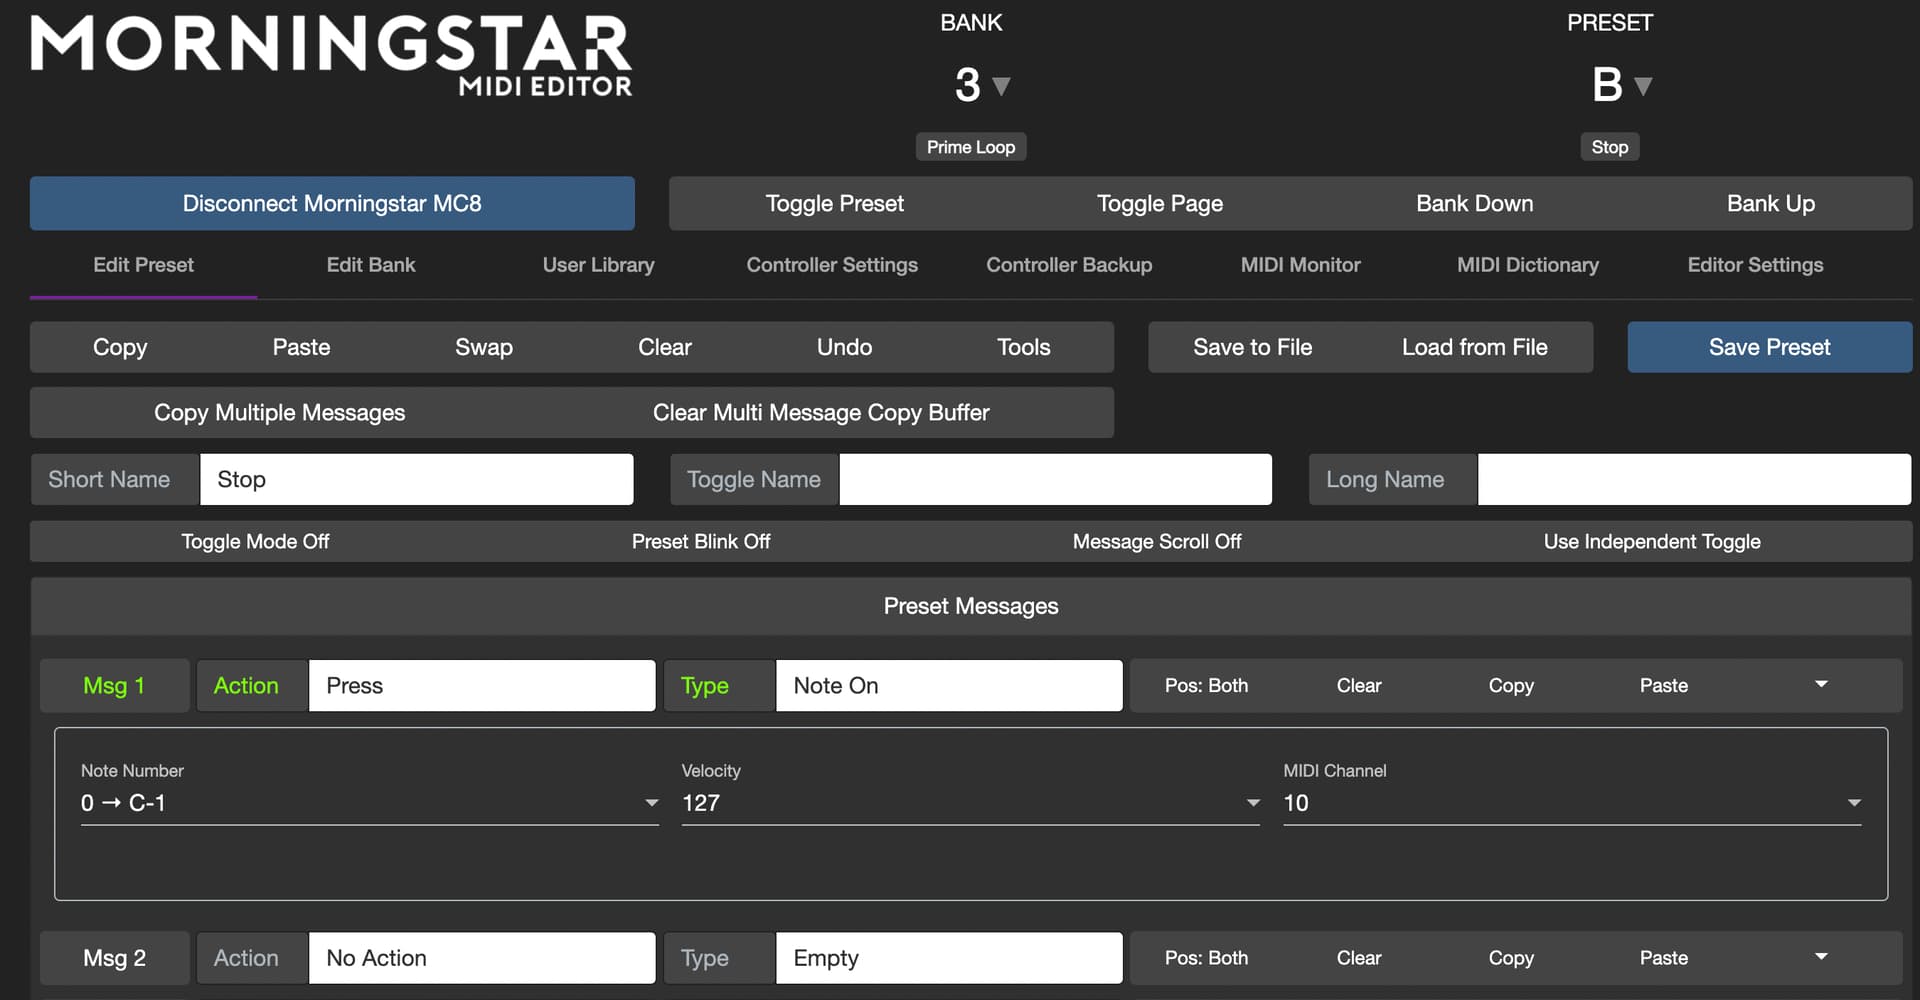Open the Controller Backup tab
The image size is (1920, 1000).
[1069, 265]
